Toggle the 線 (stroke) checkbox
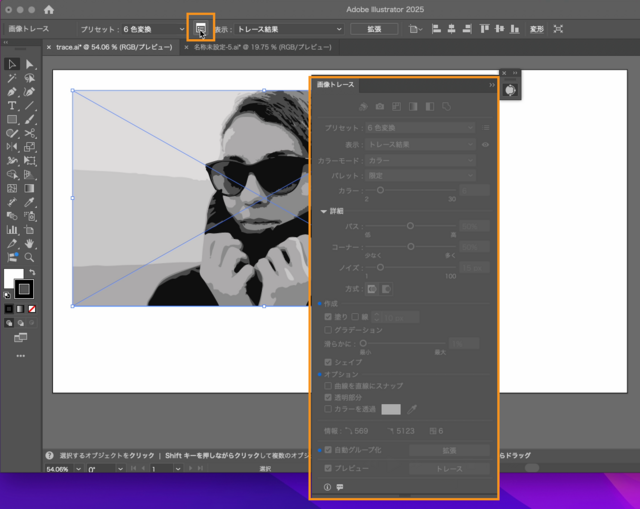The height and width of the screenshot is (509, 640). (355, 317)
